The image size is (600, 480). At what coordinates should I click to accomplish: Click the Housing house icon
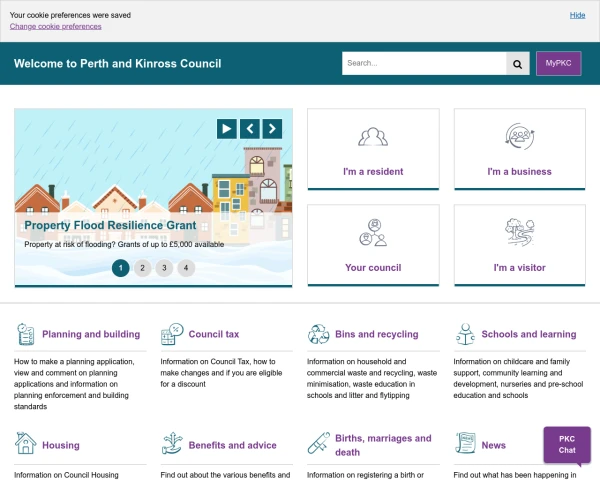pyautogui.click(x=26, y=443)
